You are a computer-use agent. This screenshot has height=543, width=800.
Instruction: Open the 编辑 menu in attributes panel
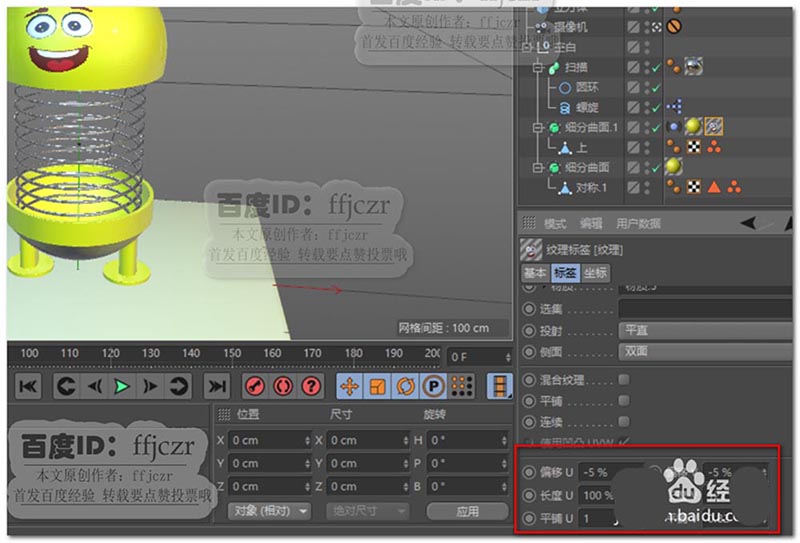[x=591, y=224]
